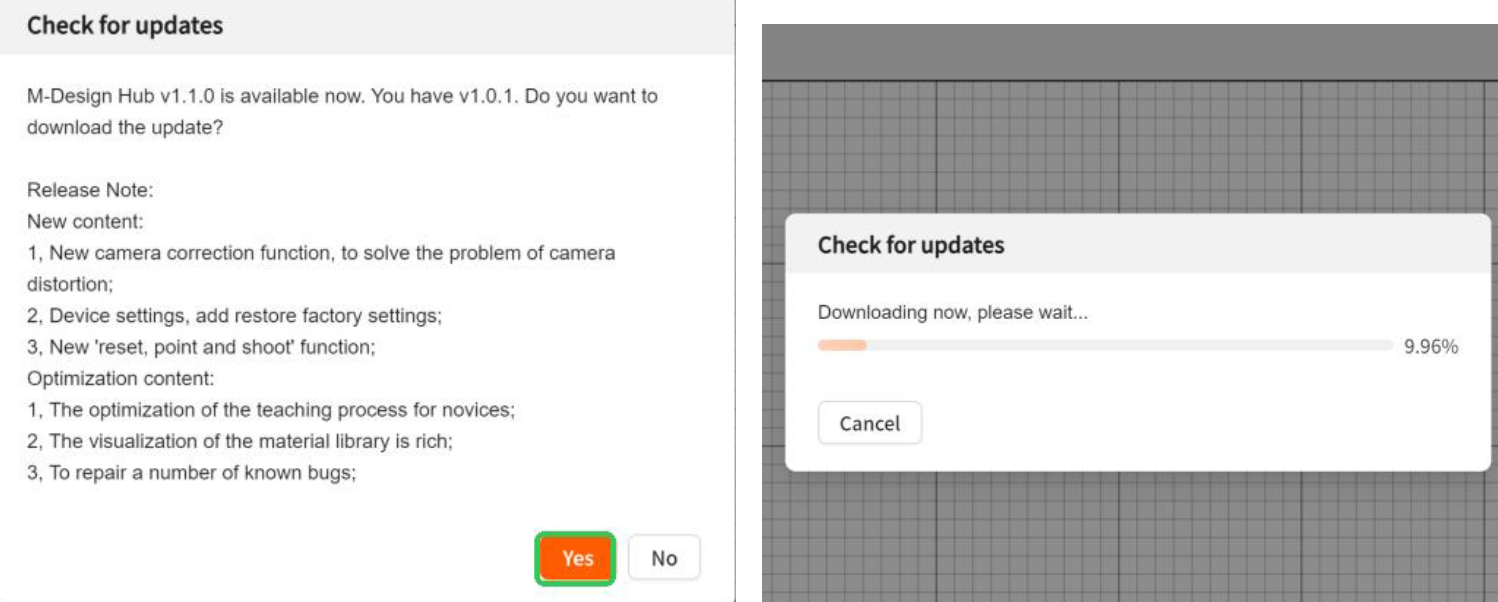Click the 'New camera correction function' line
1498x602 pixels.
(321, 268)
